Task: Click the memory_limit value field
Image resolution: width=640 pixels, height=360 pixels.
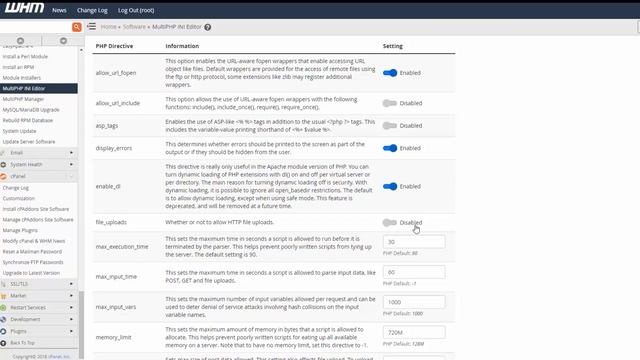Action: pyautogui.click(x=414, y=332)
